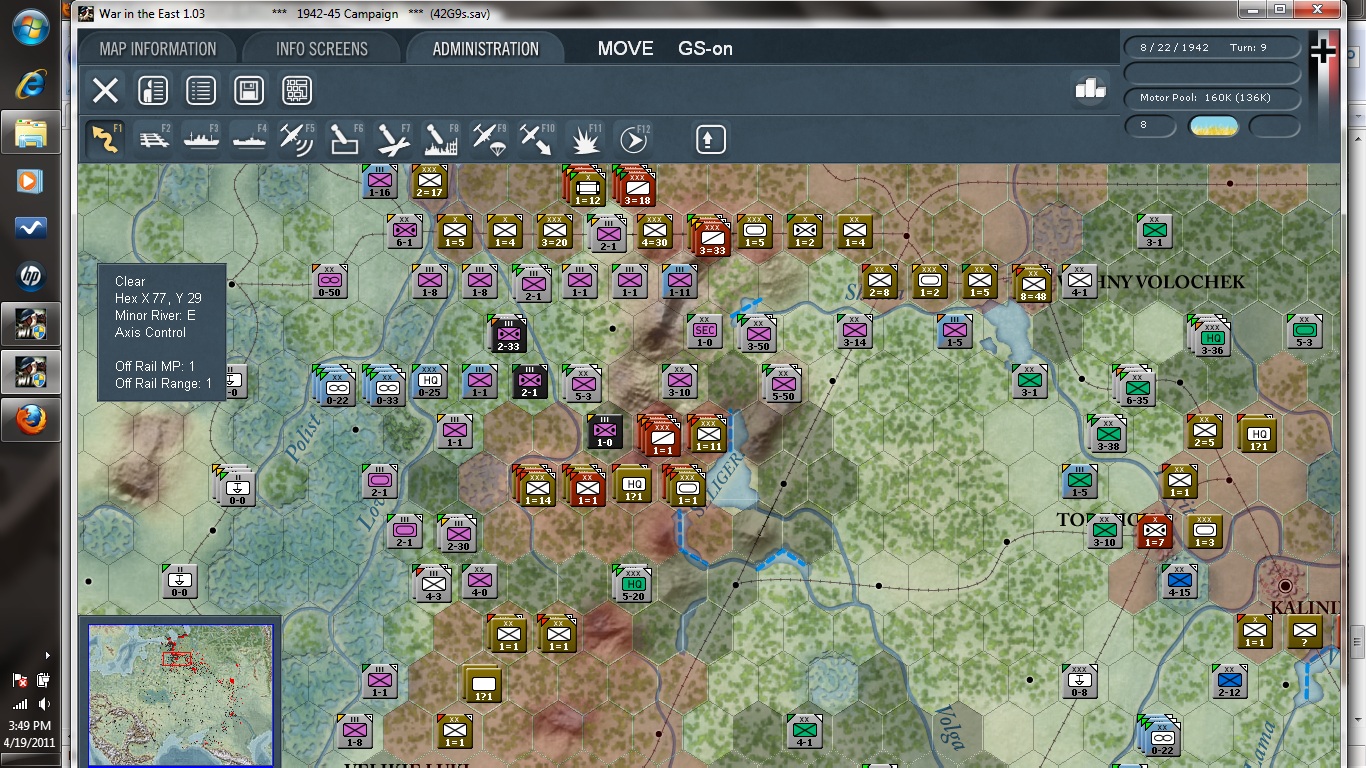Select the unit labeled 5-50
Viewport: 1366px width, 768px height.
[782, 384]
